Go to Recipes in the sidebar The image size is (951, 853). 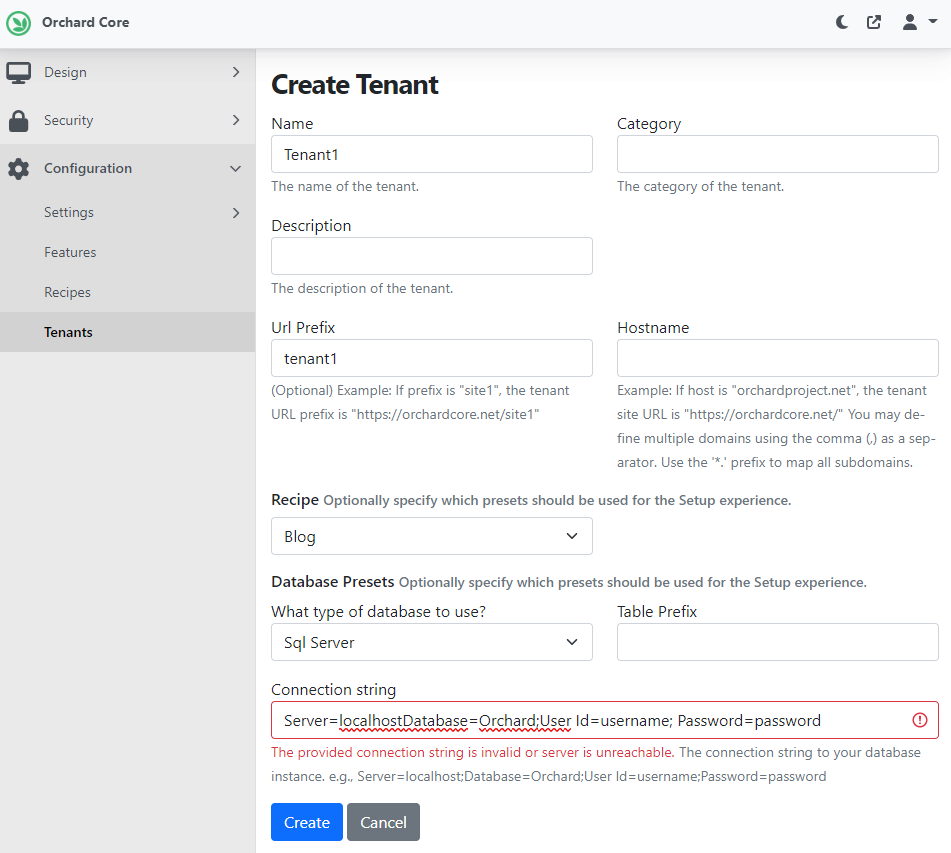click(x=127, y=292)
